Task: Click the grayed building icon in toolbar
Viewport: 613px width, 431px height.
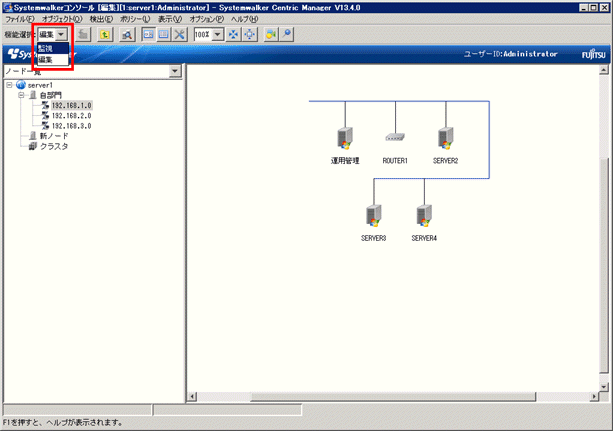Action: pyautogui.click(x=83, y=34)
